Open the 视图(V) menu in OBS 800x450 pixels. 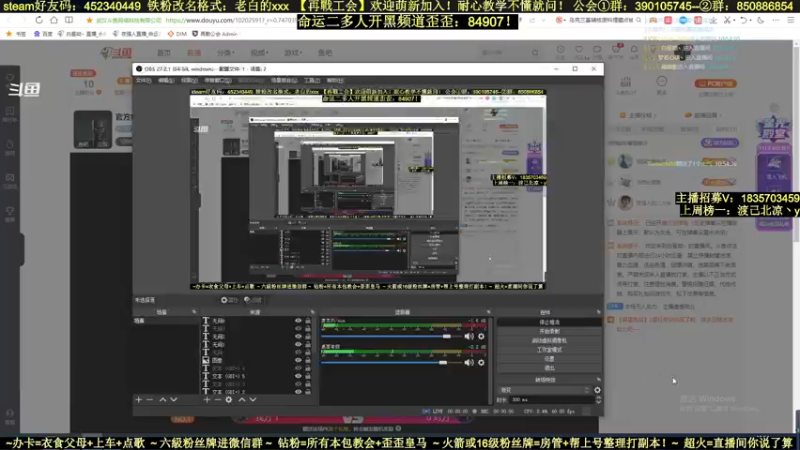click(189, 81)
